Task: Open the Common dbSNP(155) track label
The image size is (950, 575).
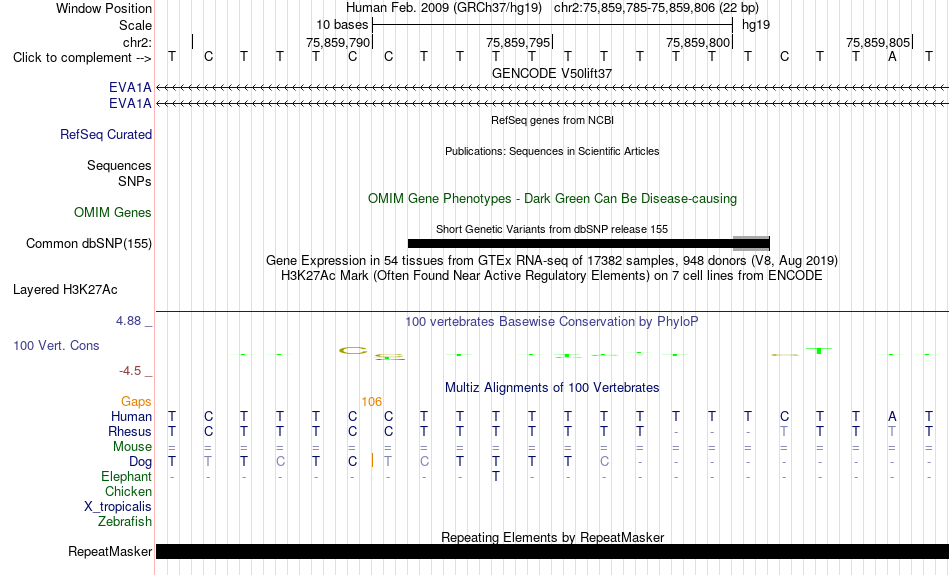Action: [x=88, y=244]
